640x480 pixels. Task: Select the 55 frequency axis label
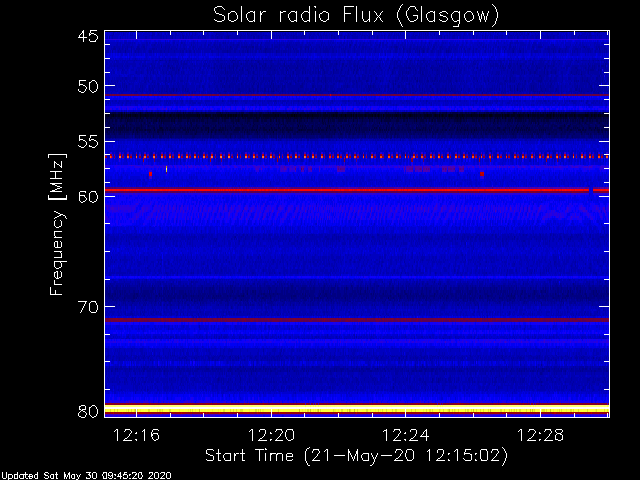88,142
